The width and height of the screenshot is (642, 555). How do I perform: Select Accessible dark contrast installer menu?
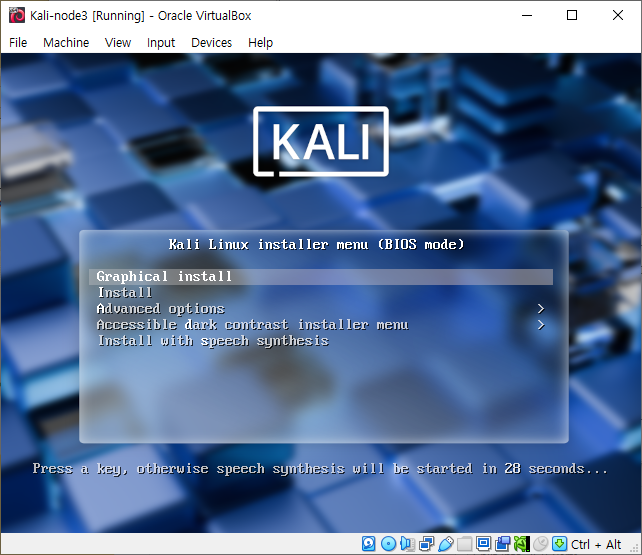(x=321, y=325)
